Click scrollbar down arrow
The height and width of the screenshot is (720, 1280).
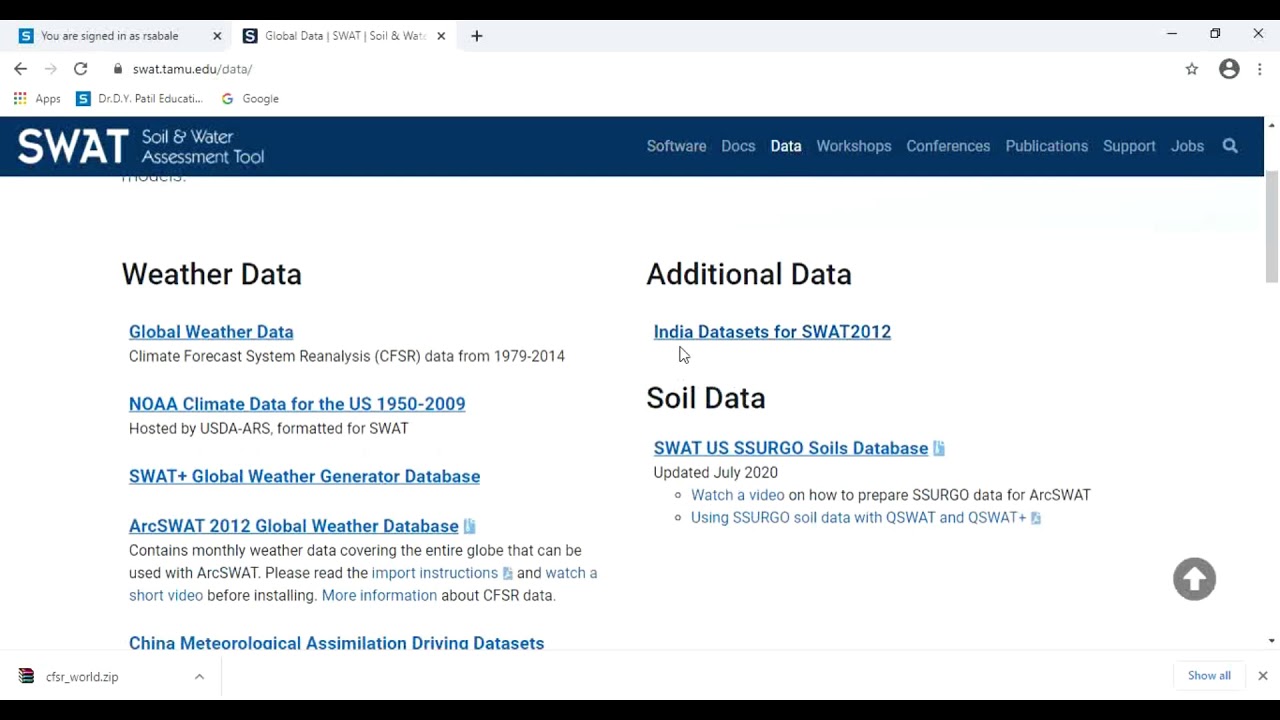click(1271, 641)
